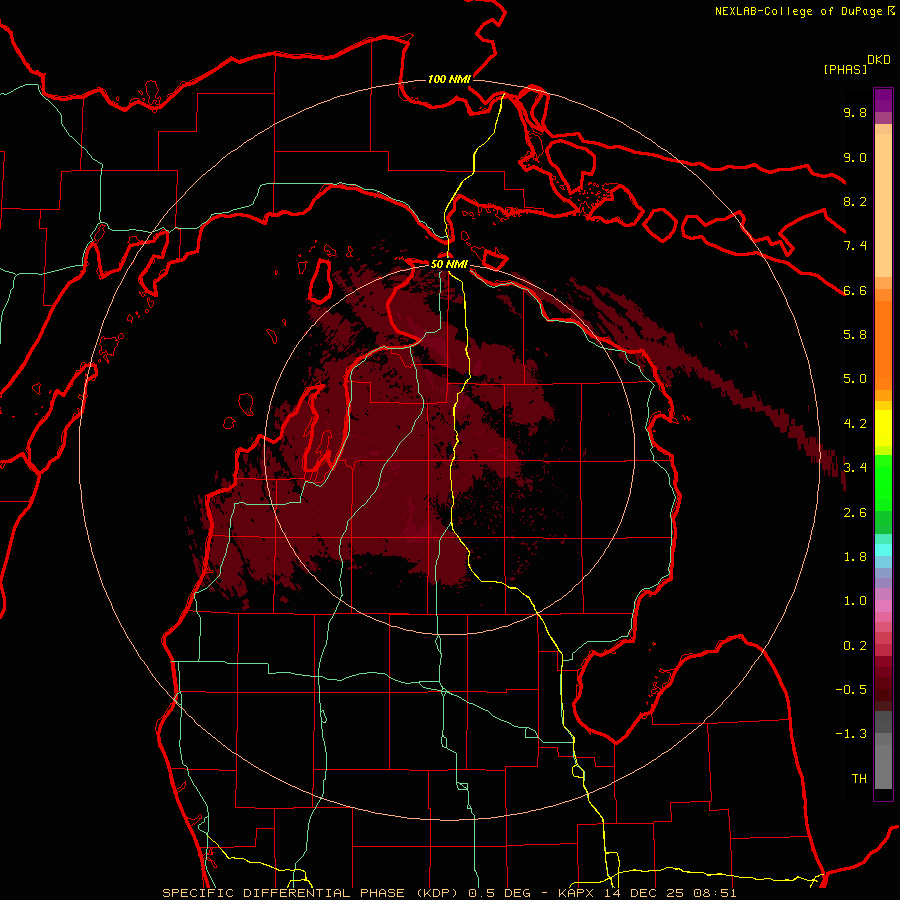The width and height of the screenshot is (900, 900).
Task: Click the KAPX station identifier
Action: coord(575,893)
